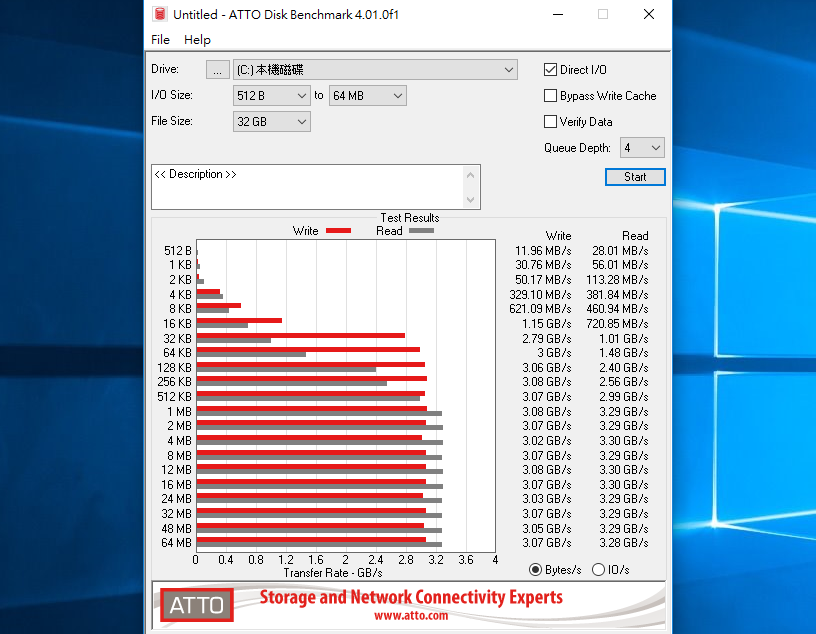
Task: Click the gray Read legend swatch
Action: [422, 231]
